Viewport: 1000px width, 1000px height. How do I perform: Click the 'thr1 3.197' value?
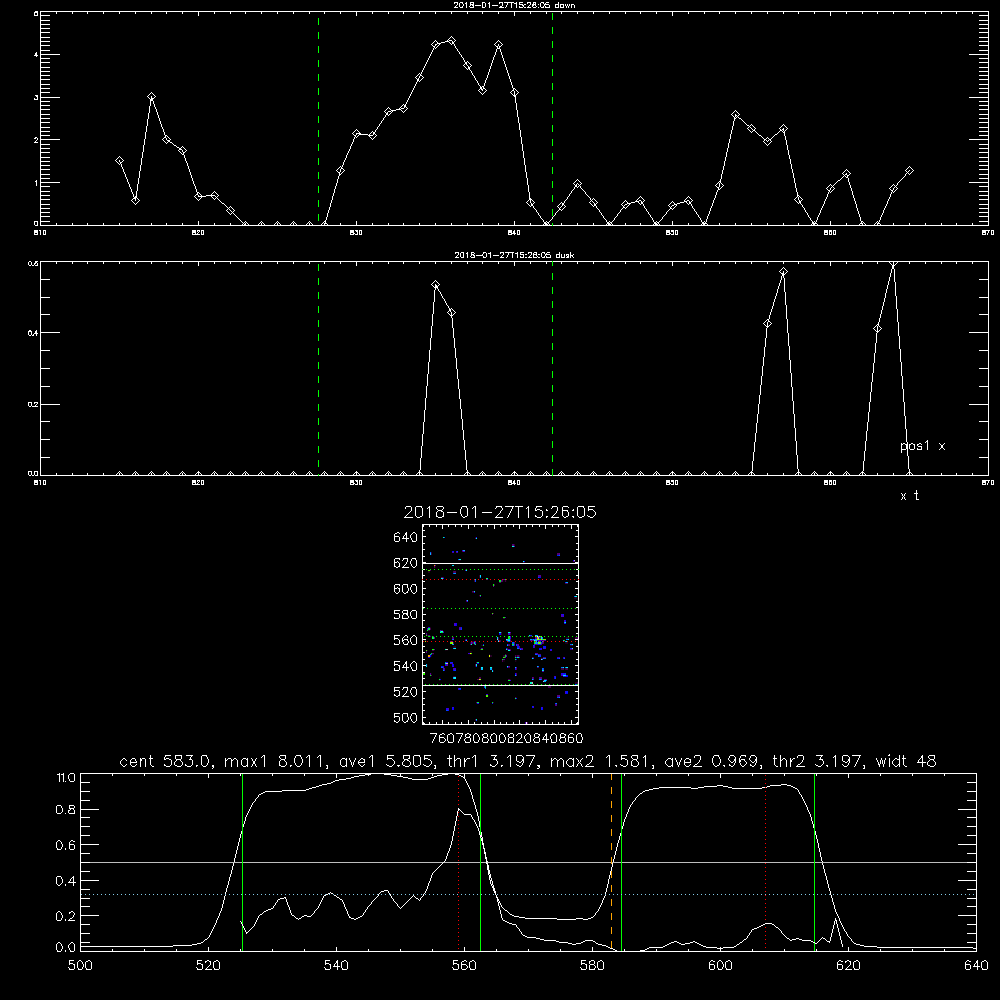490,761
